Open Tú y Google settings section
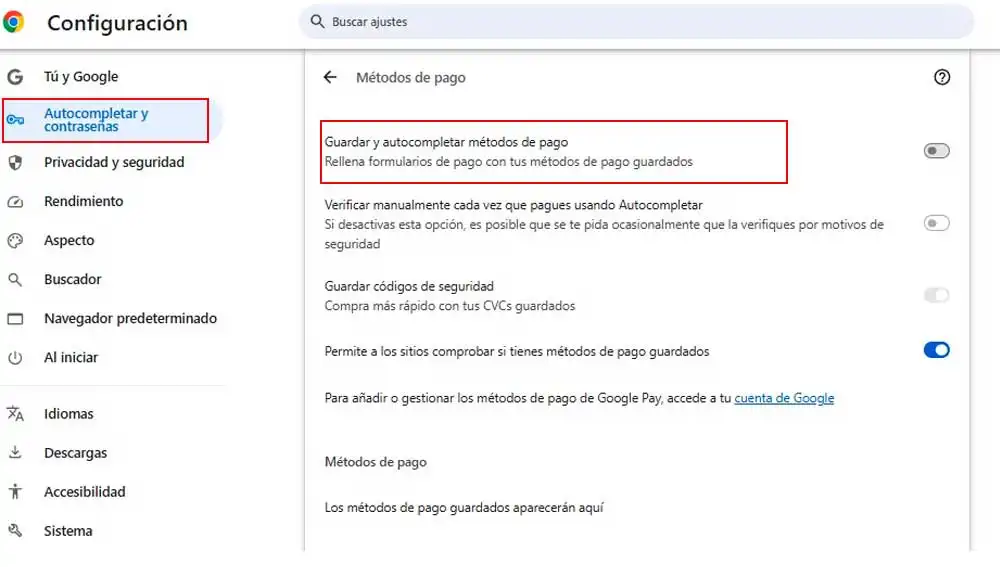Screen dimensions: 1000x567 coord(81,77)
